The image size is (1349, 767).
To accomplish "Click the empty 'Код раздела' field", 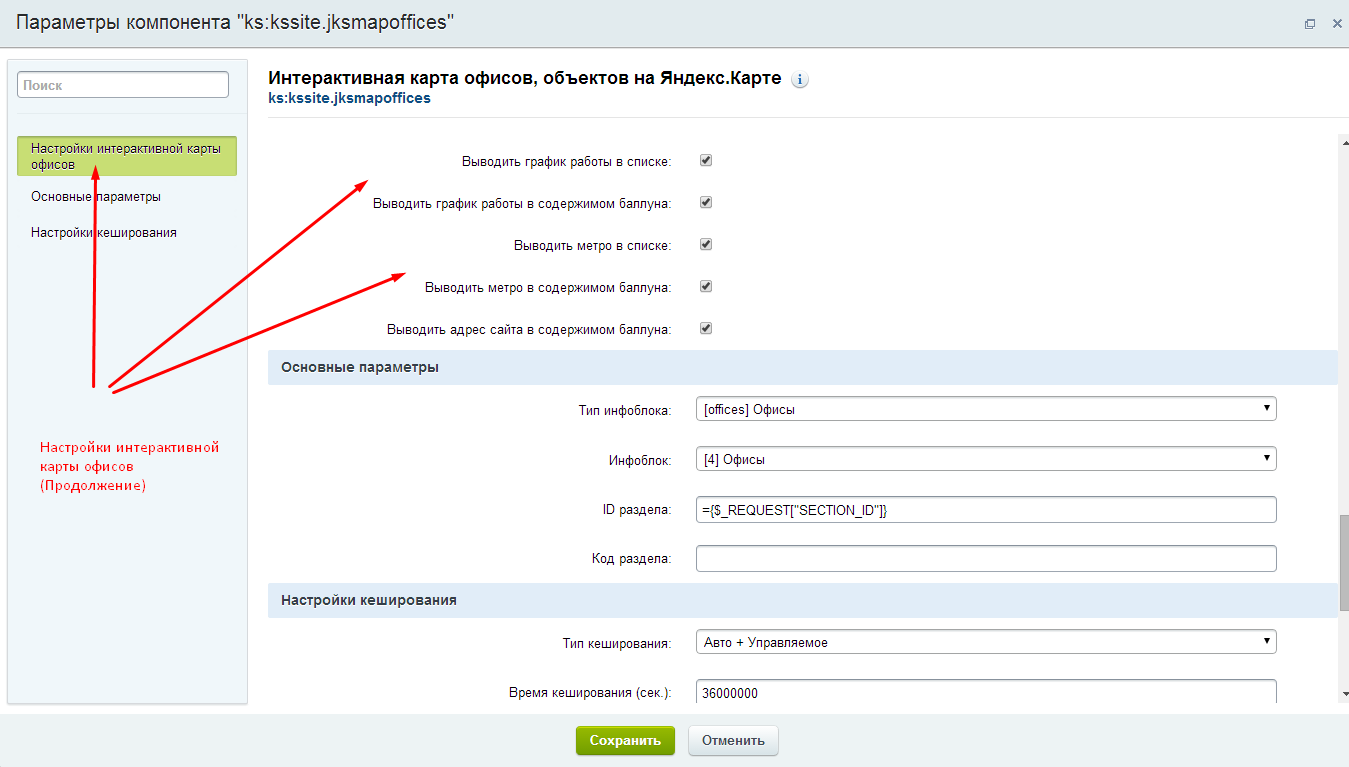I will 986,558.
